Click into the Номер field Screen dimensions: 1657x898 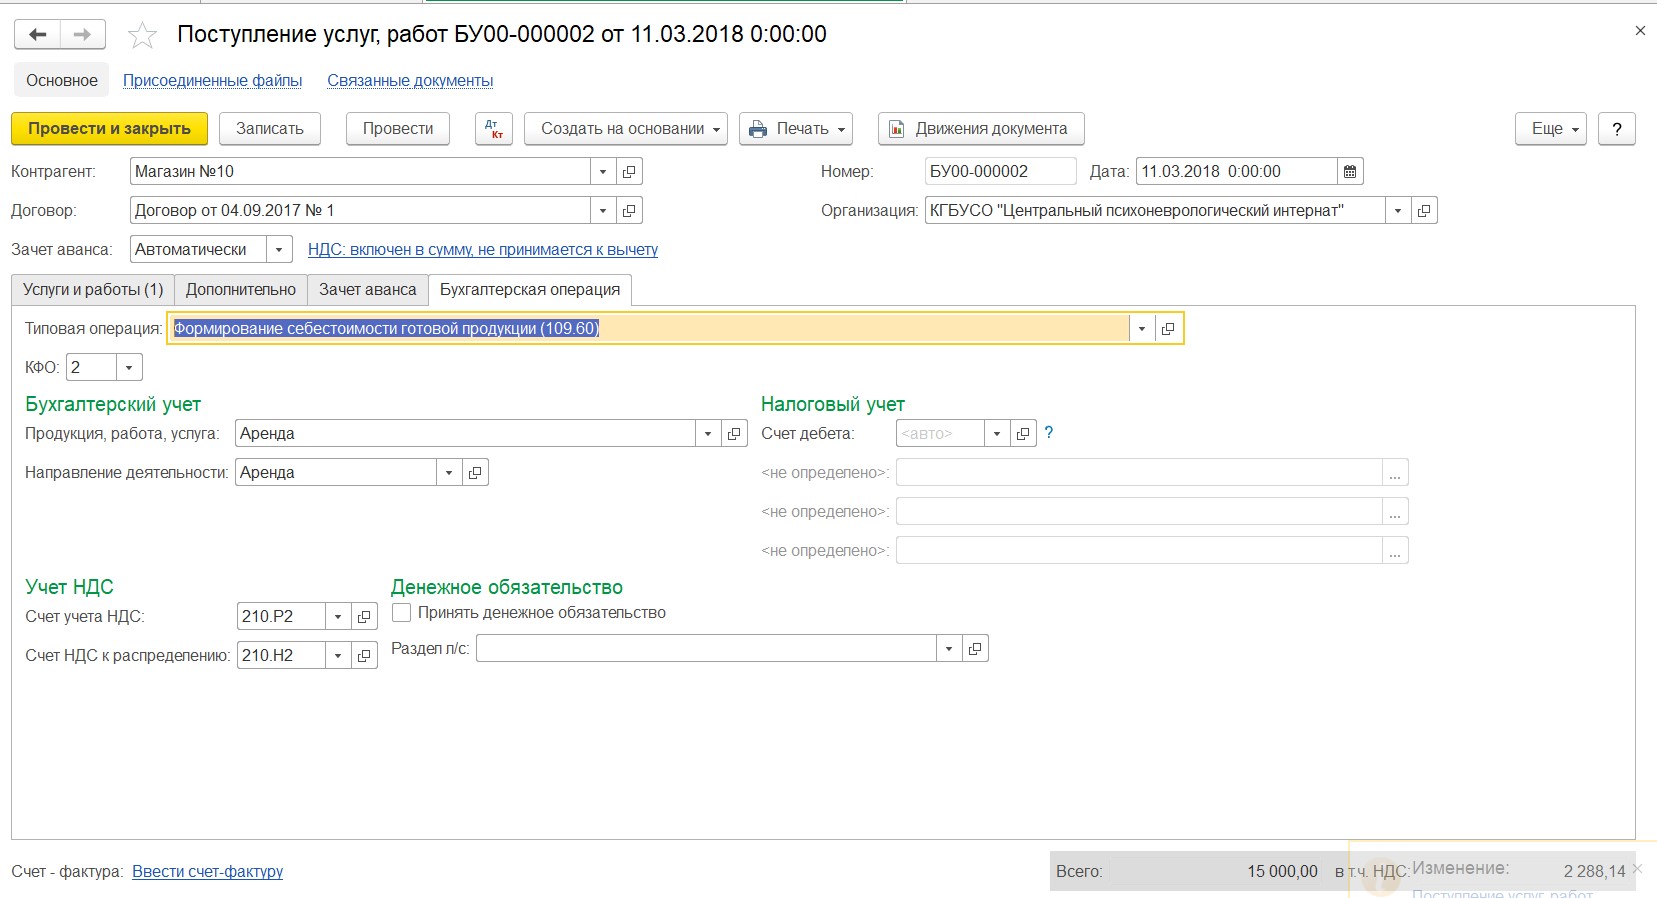click(1001, 172)
